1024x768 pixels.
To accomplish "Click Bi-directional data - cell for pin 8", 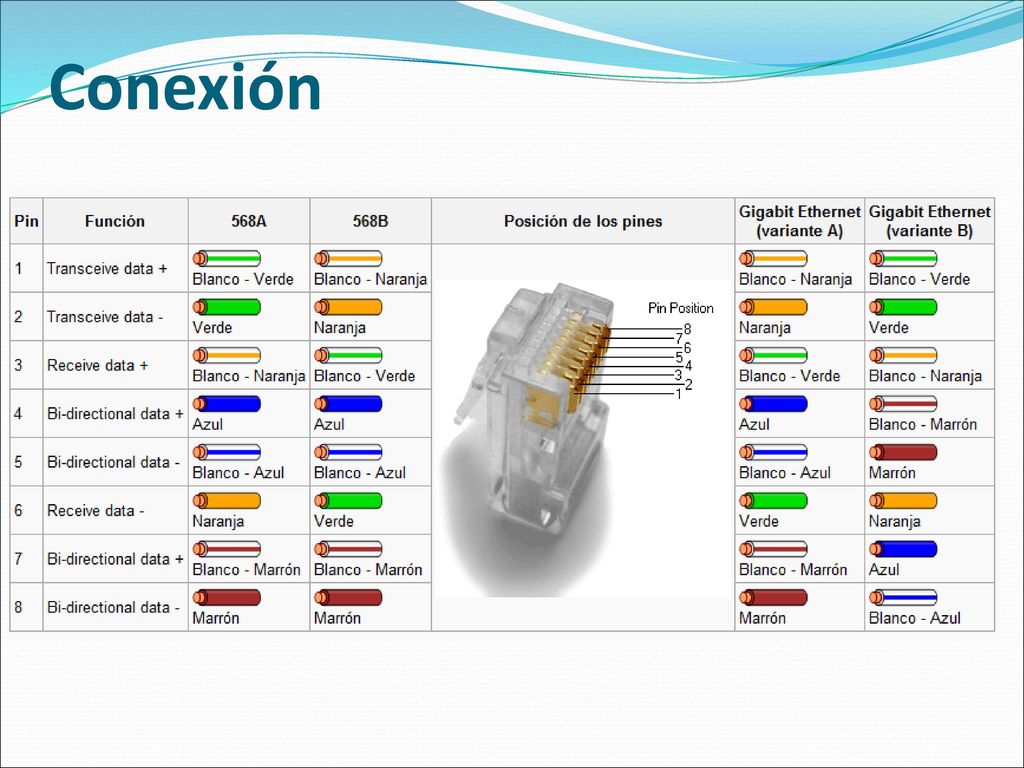I will [x=115, y=607].
